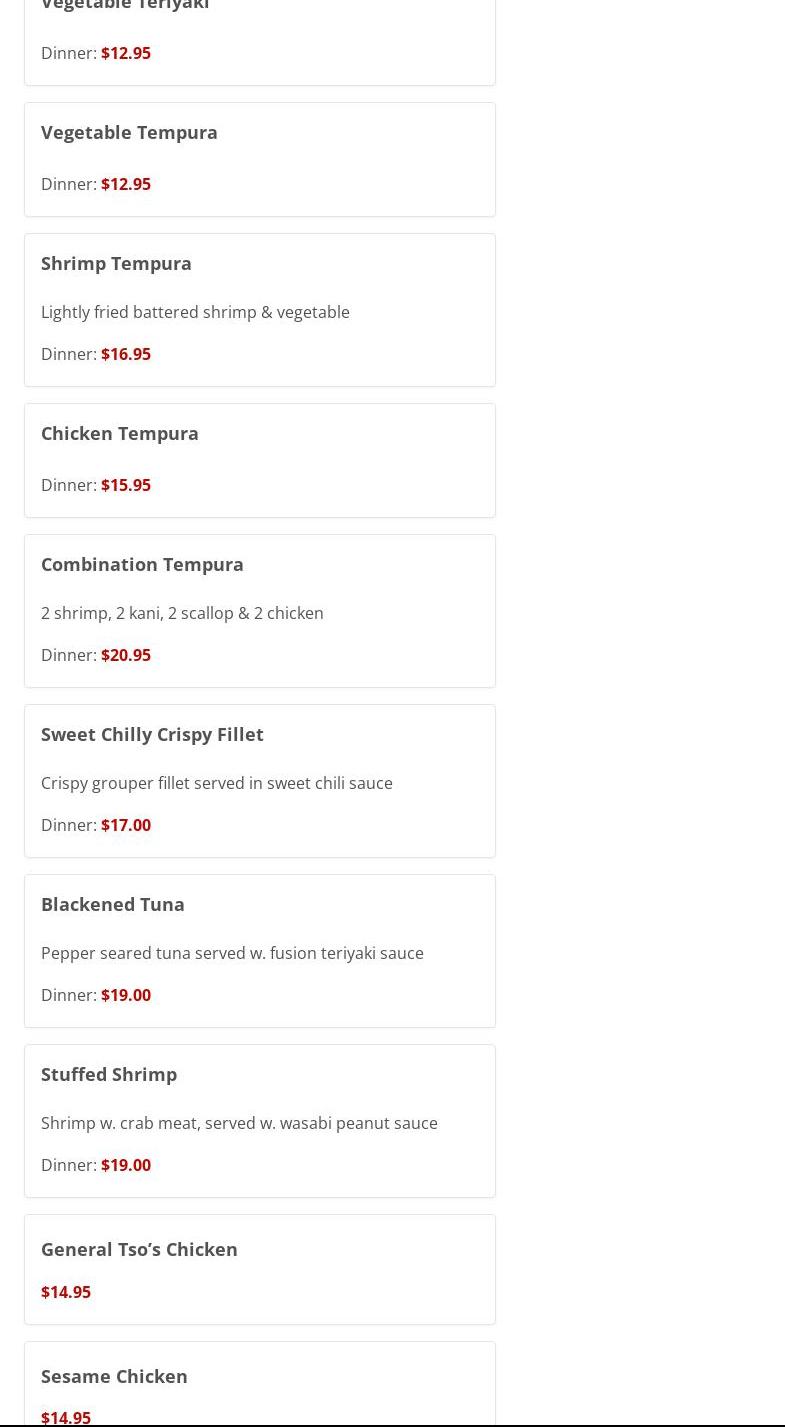Click the Stuffed Shrimp $19.00 price
785x1427 pixels.
(x=126, y=1165)
